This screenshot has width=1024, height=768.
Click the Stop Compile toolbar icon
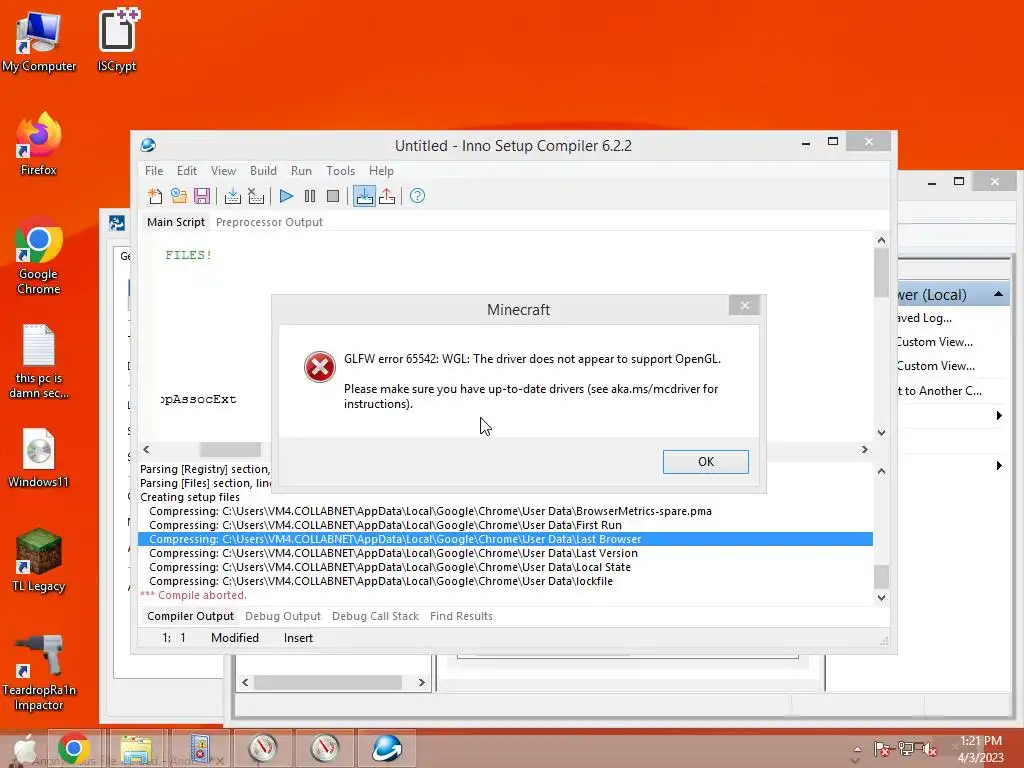coord(256,196)
